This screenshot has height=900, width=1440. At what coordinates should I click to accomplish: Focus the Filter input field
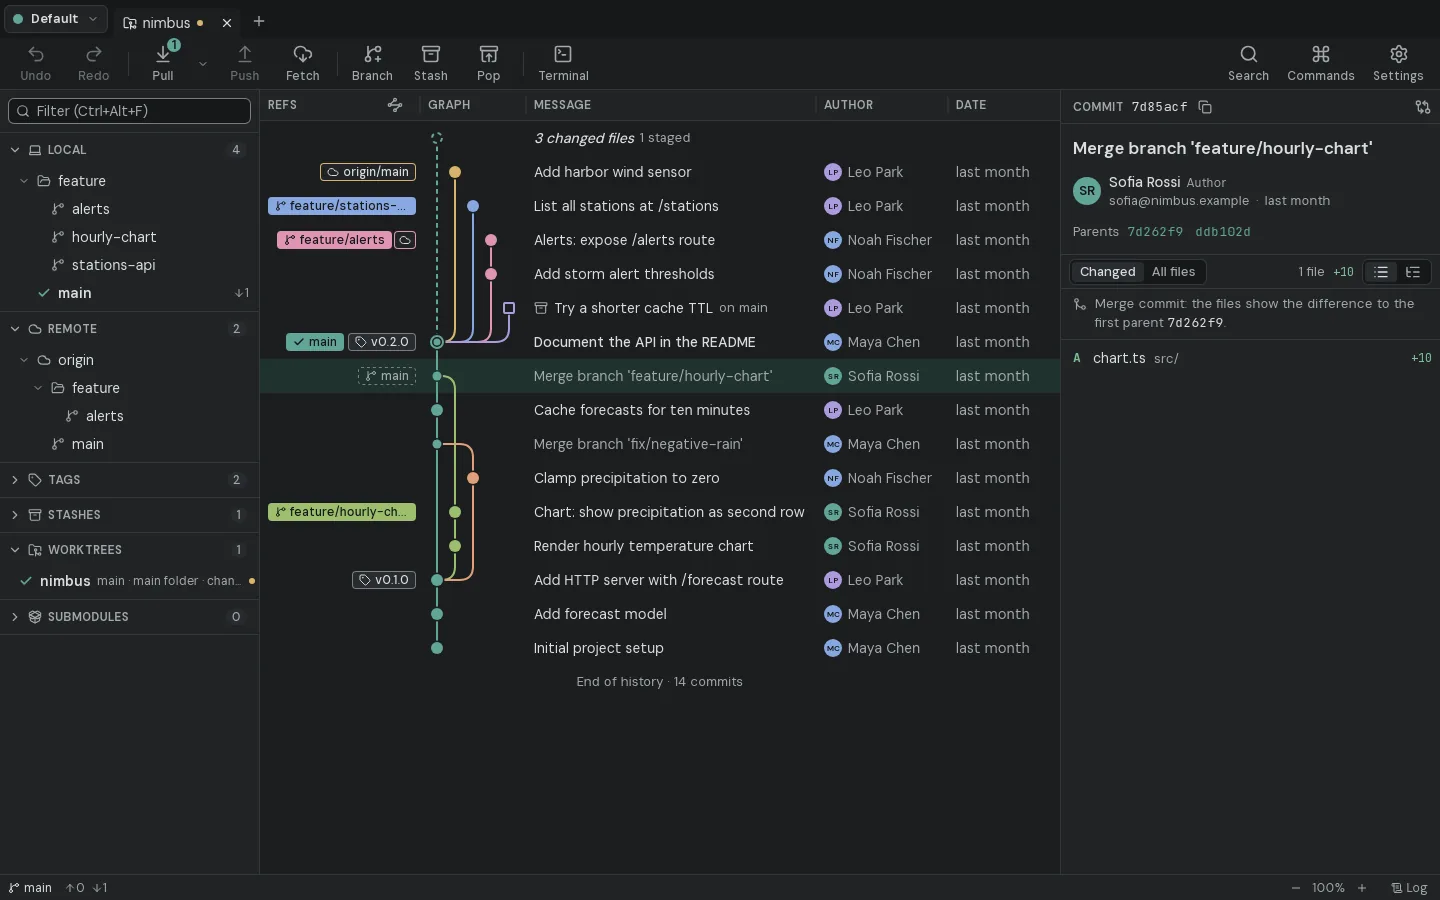[x=129, y=111]
